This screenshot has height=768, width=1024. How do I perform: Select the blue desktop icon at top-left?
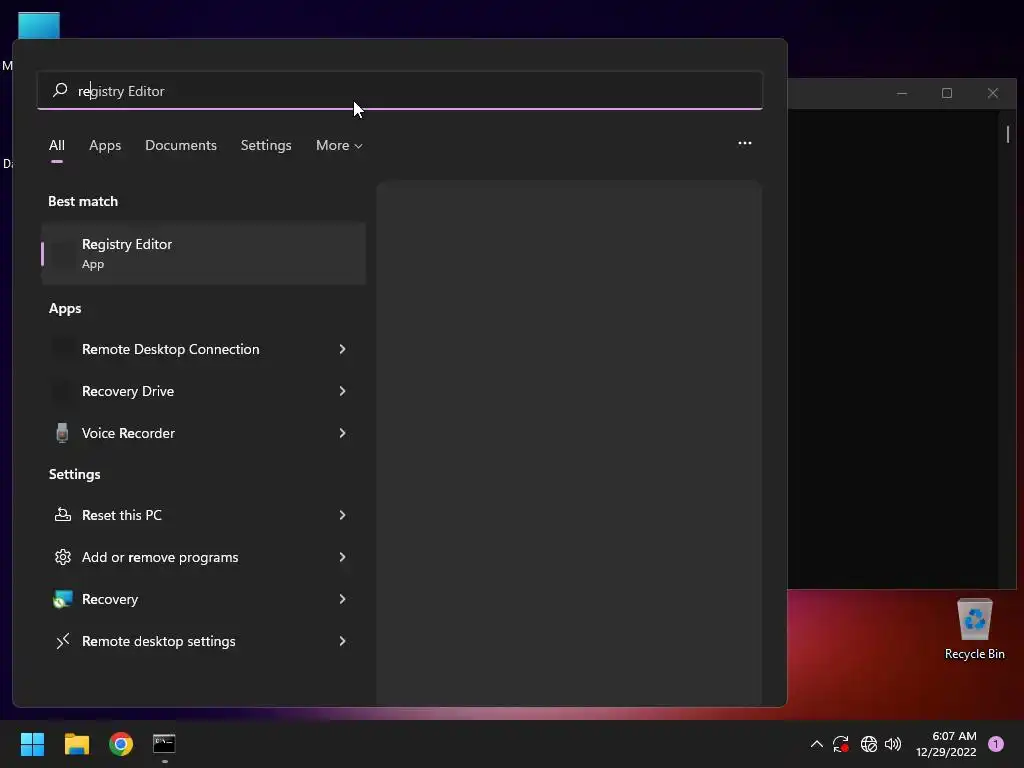click(39, 25)
